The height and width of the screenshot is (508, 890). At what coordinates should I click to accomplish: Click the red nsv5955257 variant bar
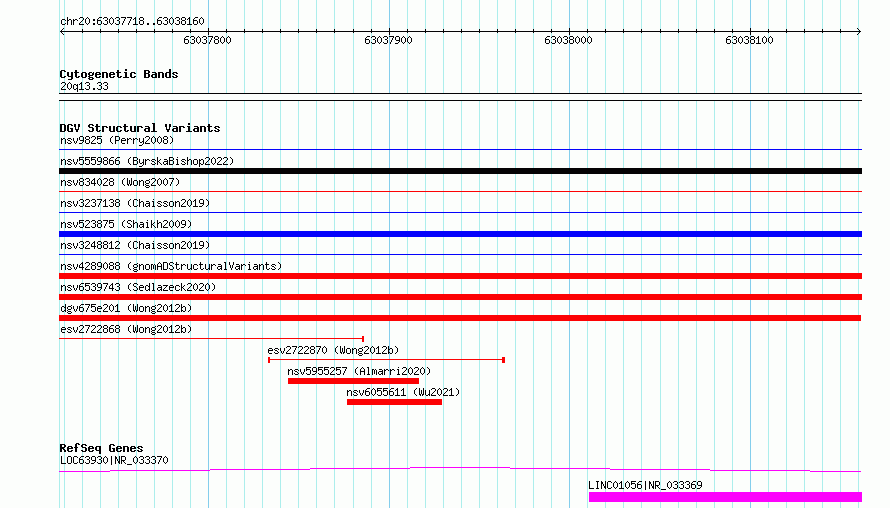coord(353,381)
